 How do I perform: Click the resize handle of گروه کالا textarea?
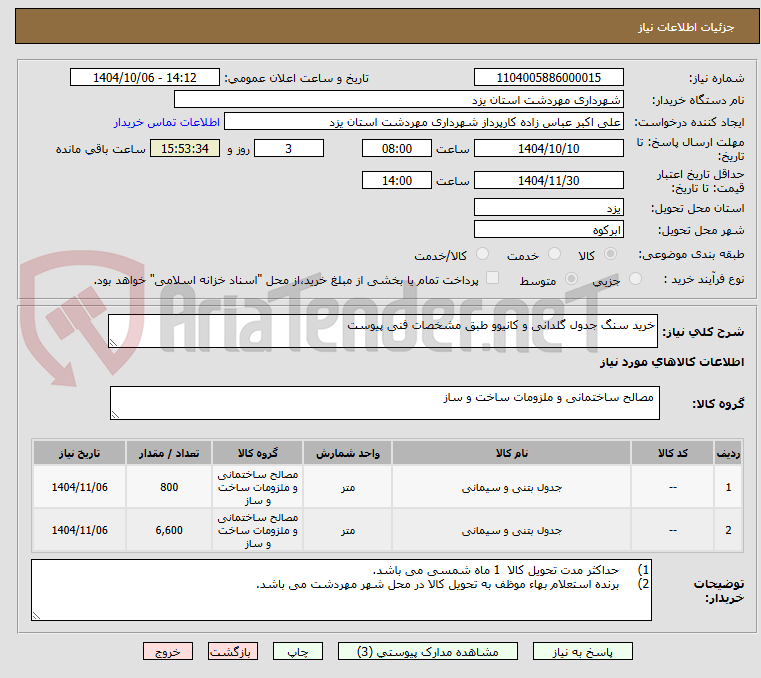(115, 414)
